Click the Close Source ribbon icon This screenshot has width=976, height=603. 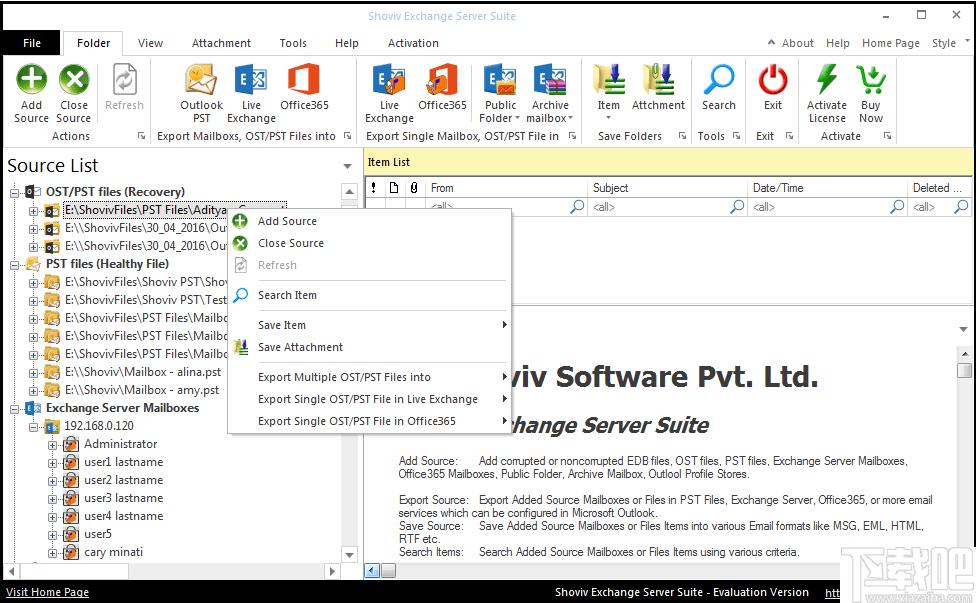pos(74,80)
